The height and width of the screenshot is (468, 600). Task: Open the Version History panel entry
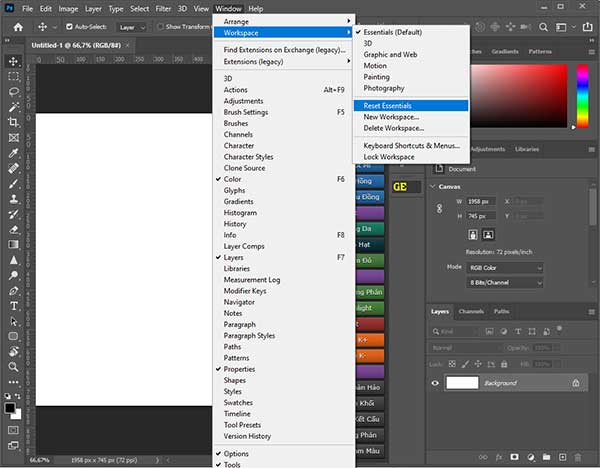coord(284,436)
